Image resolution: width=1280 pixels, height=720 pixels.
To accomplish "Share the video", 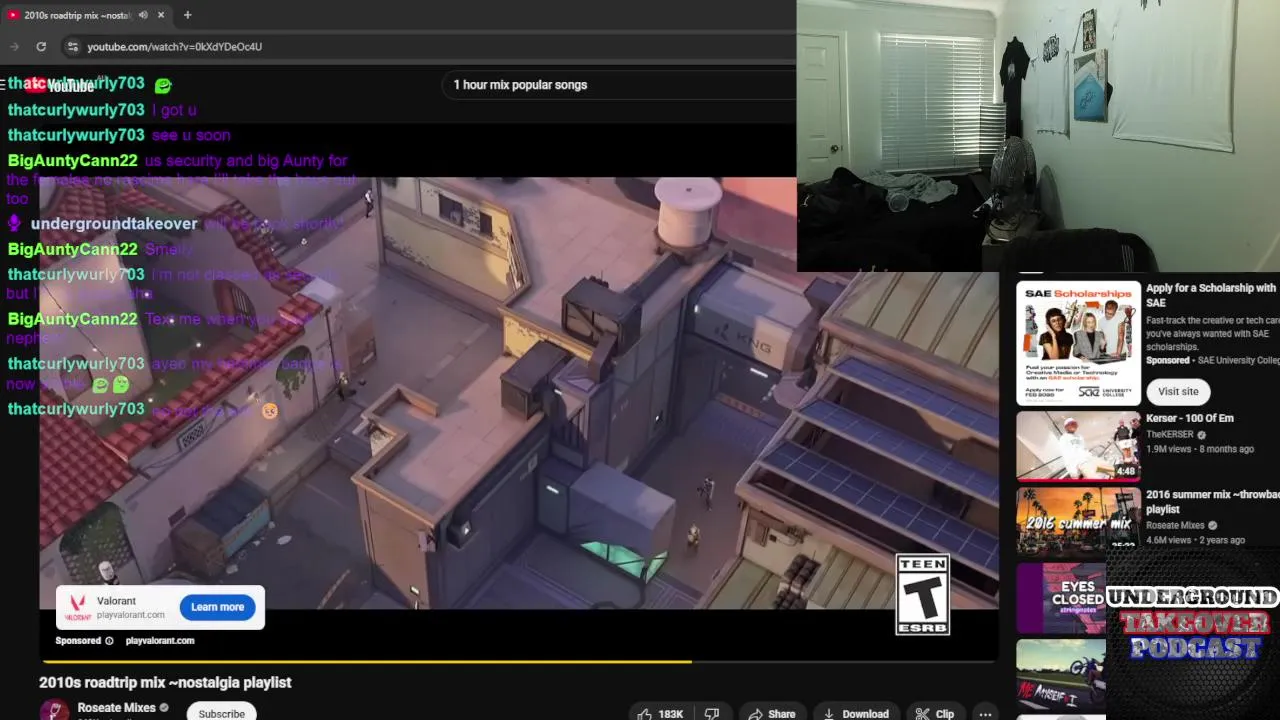I will [x=771, y=713].
